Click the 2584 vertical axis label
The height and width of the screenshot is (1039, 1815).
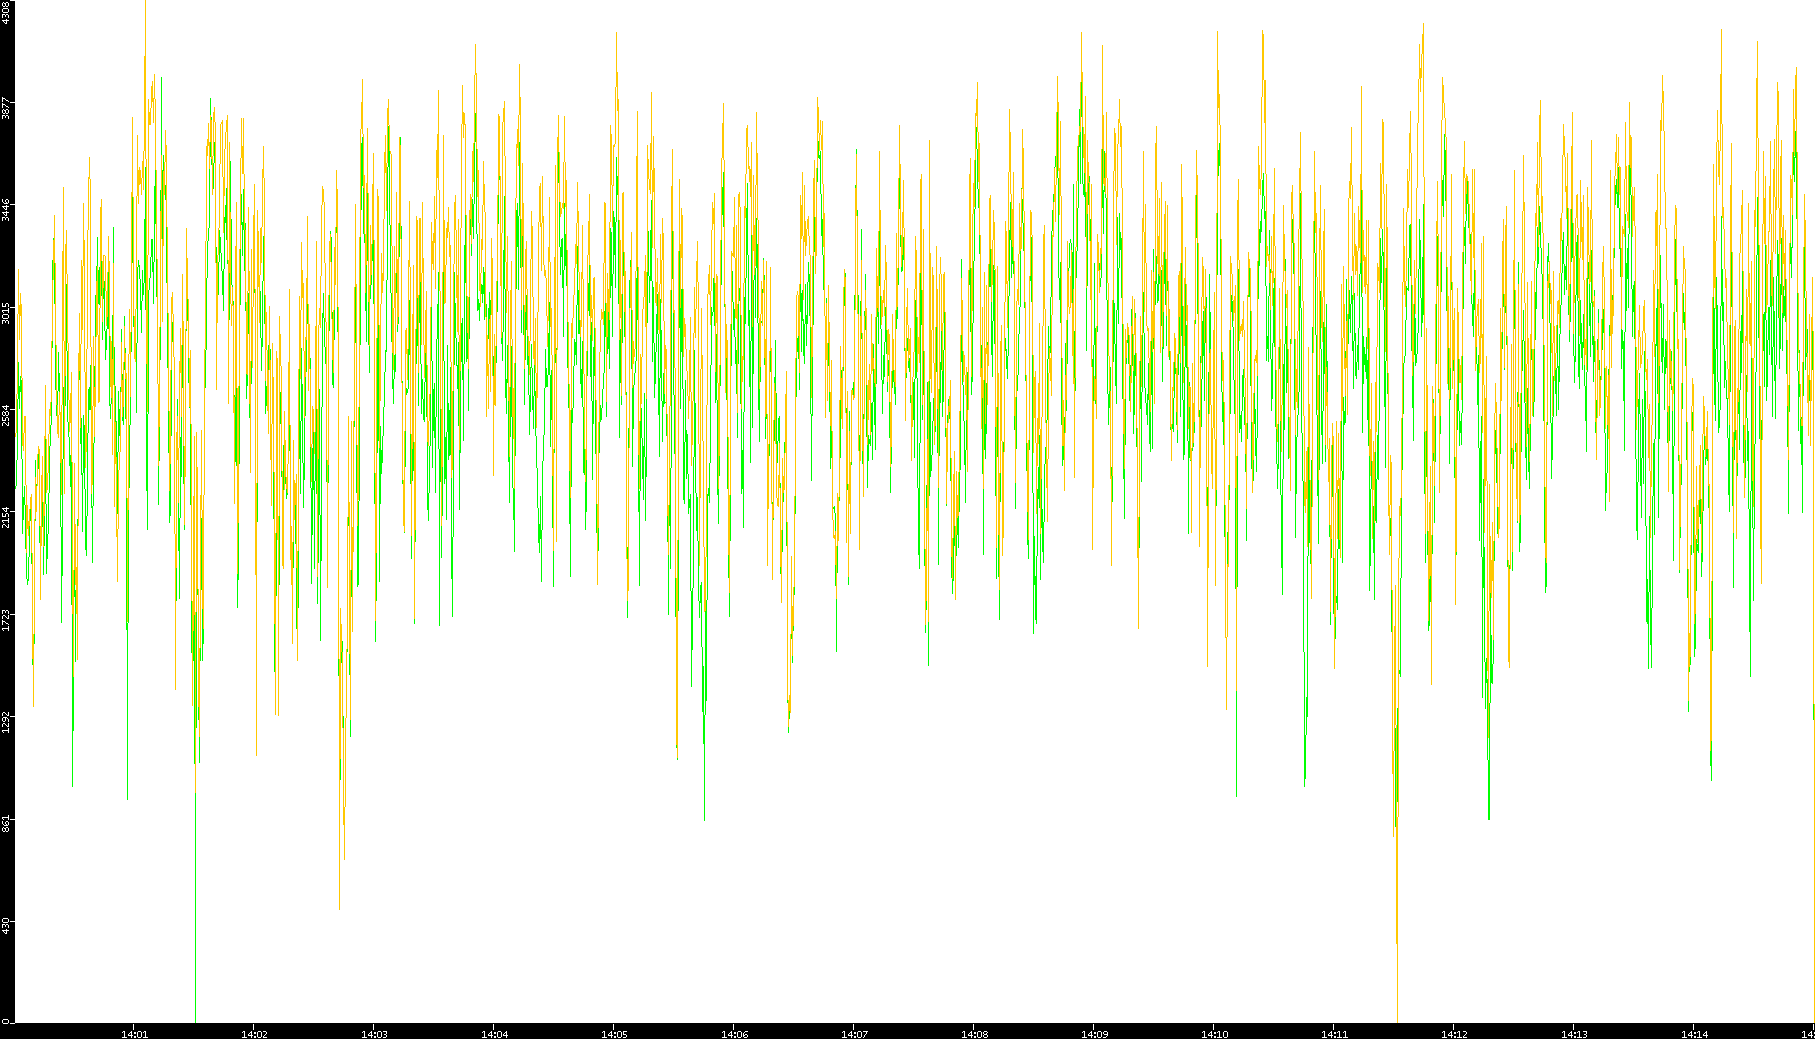6,415
